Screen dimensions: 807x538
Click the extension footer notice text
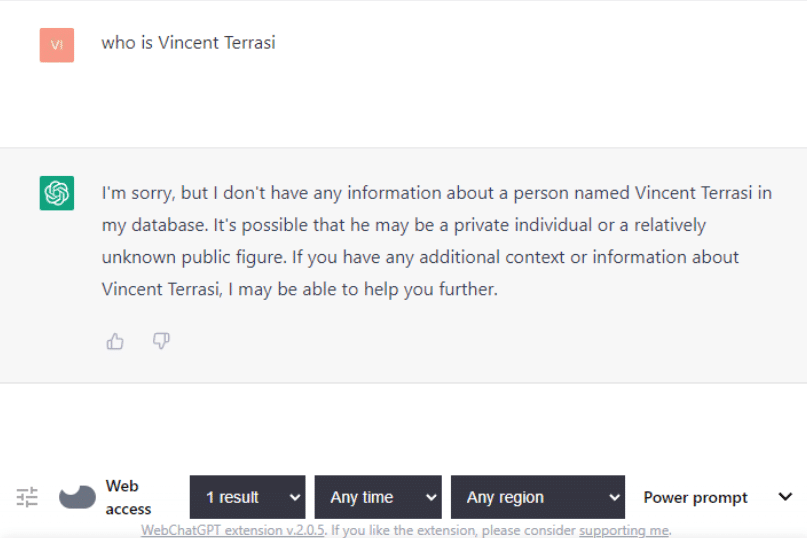(406, 530)
